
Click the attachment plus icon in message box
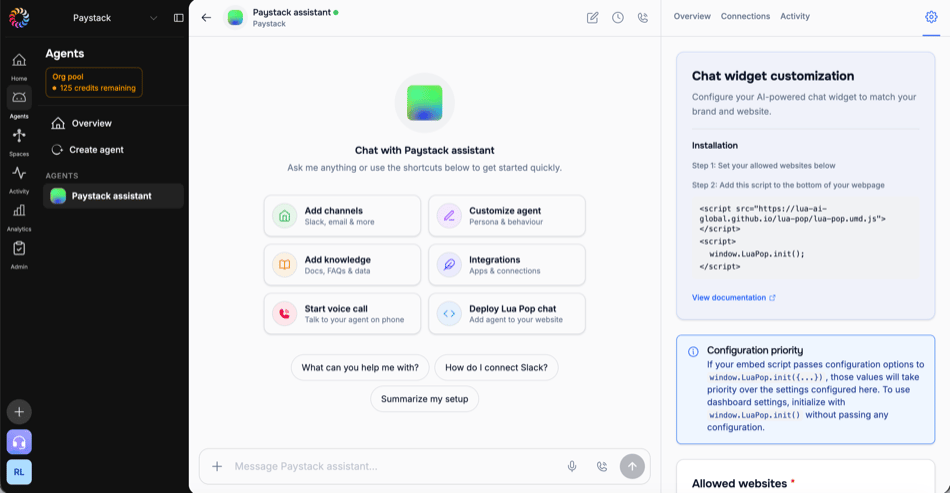coord(217,466)
